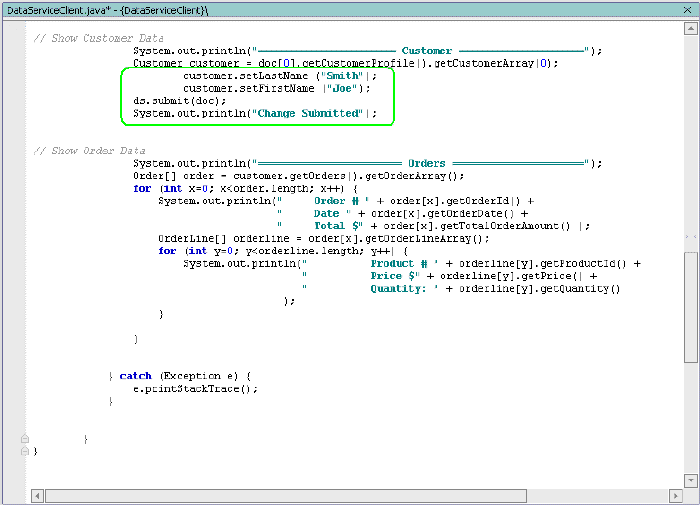This screenshot has width=700, height=505.
Task: Click the "for (int y=0; y<orderline.length; y++)" line
Action: [x=283, y=251]
